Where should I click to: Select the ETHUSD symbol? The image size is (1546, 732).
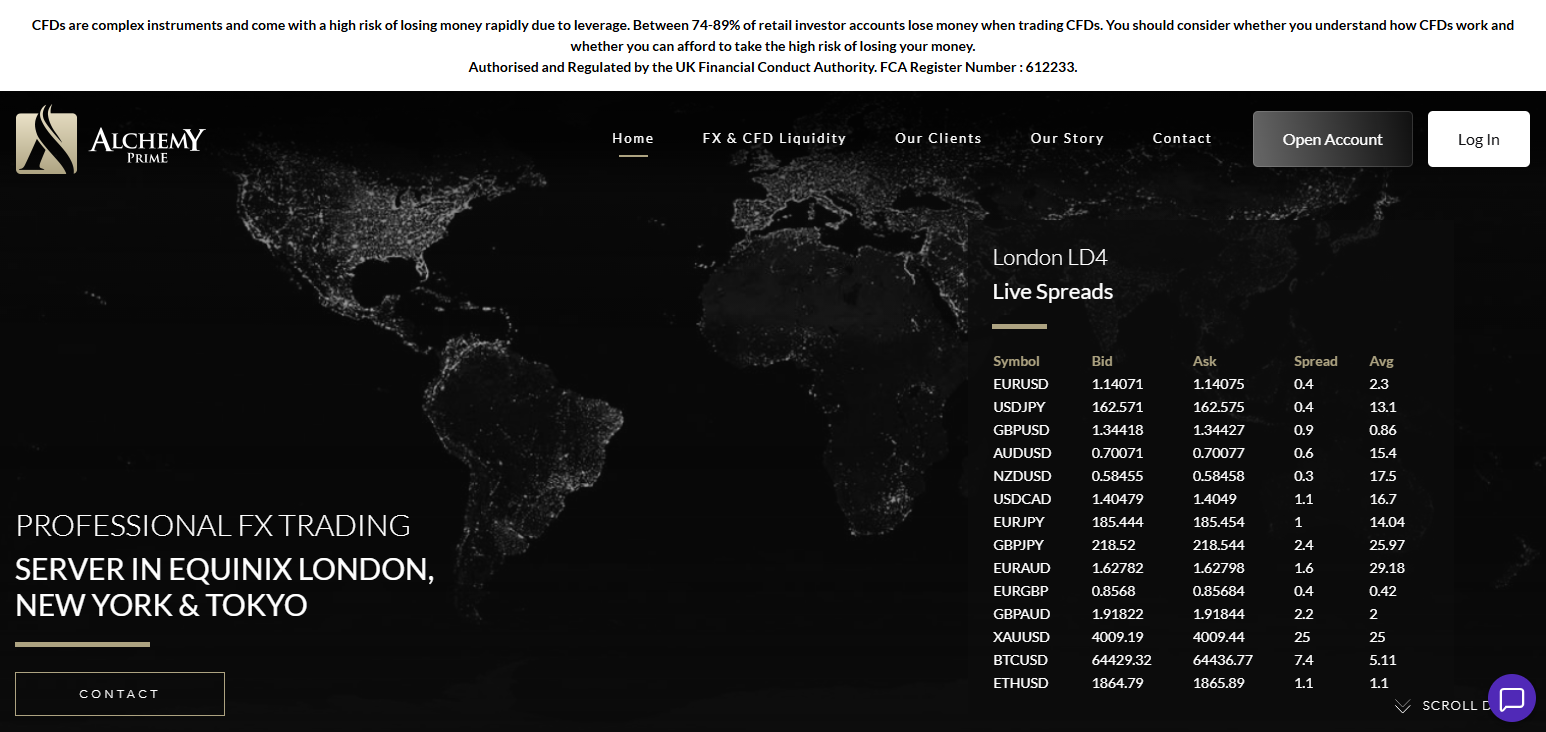[1021, 683]
